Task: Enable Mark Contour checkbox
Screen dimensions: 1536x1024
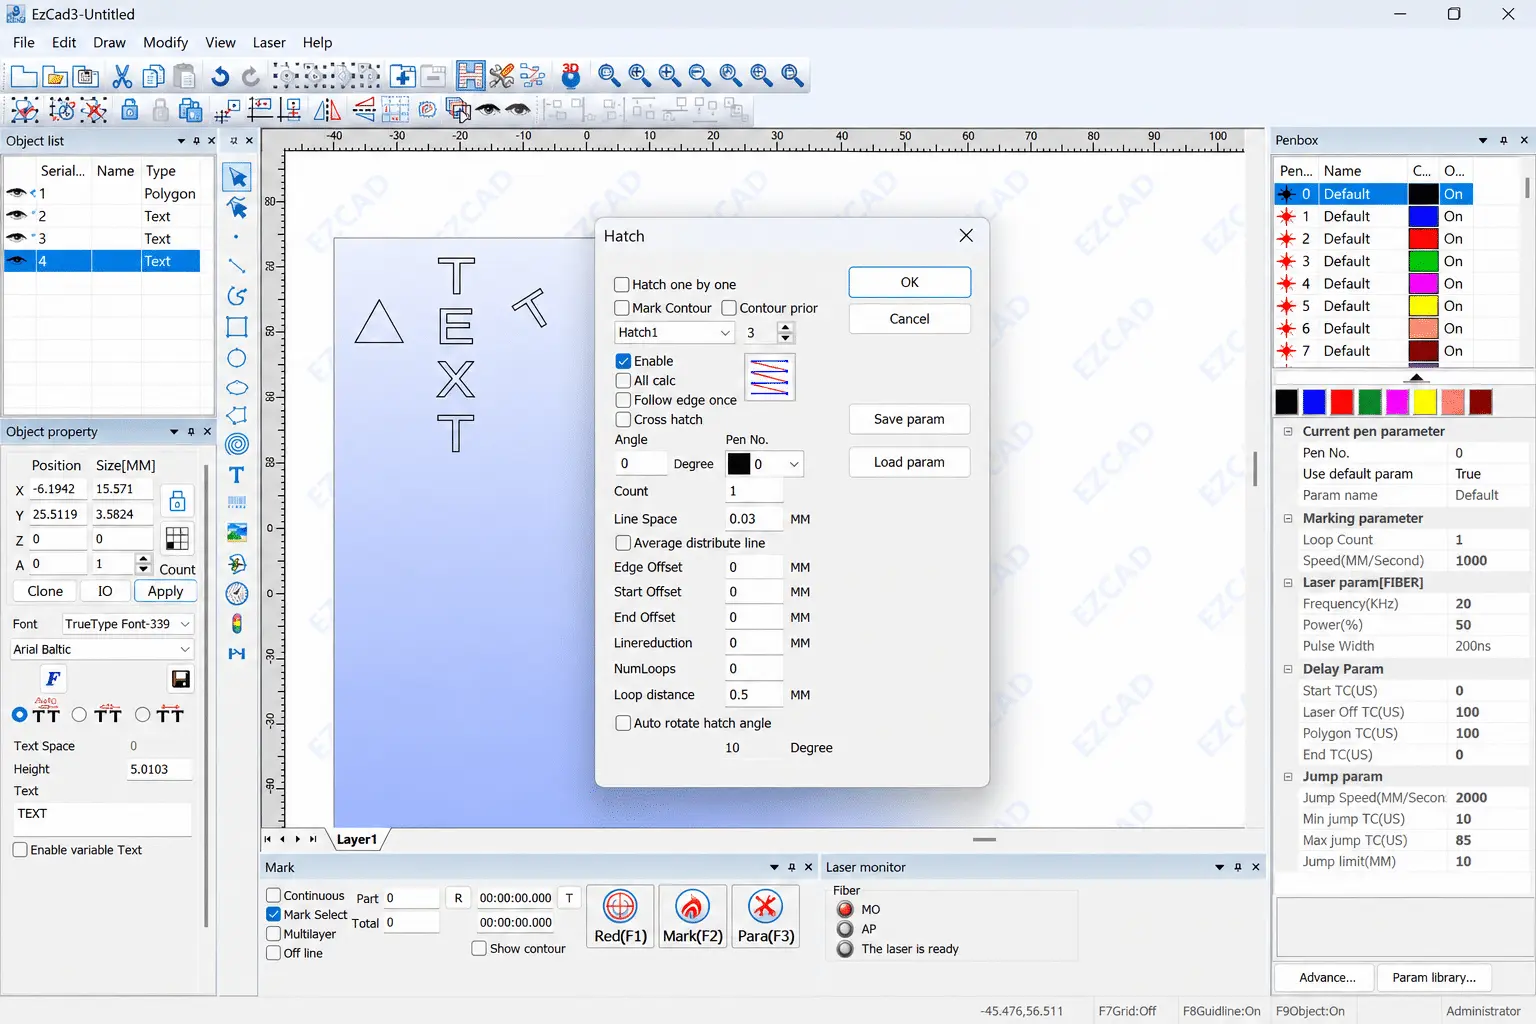Action: click(622, 308)
